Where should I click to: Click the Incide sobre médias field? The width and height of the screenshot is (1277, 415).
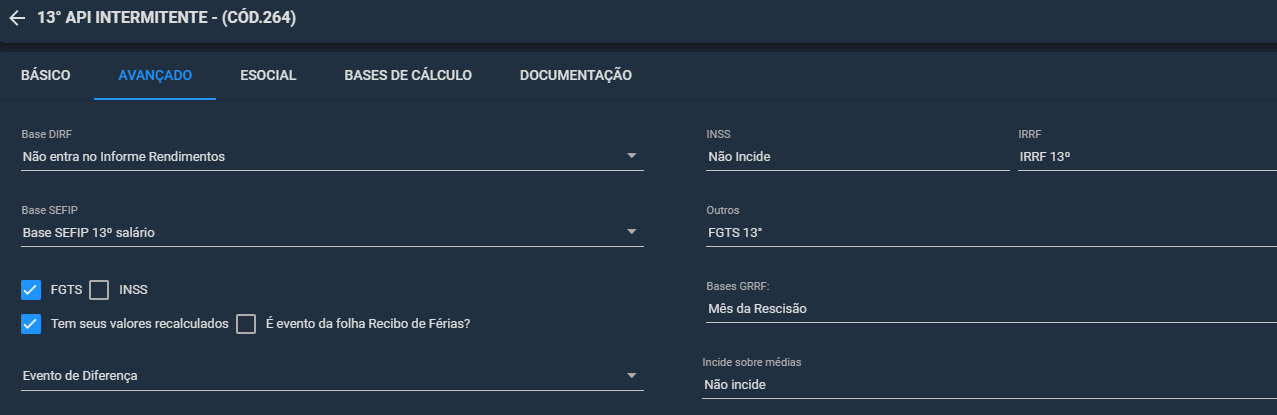[989, 384]
